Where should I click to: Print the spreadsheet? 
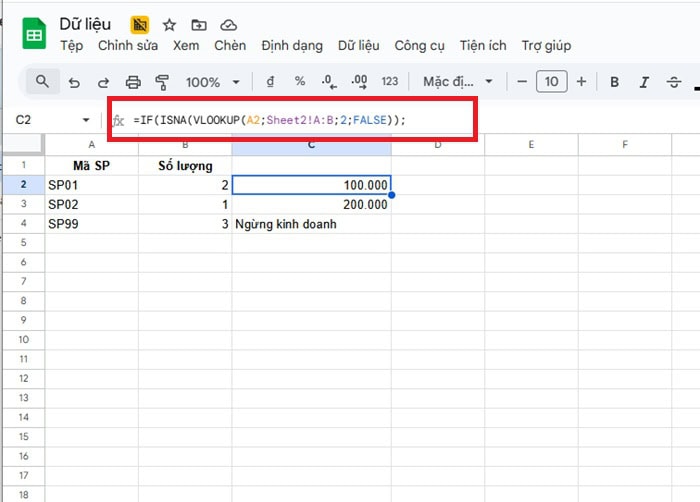(x=133, y=82)
